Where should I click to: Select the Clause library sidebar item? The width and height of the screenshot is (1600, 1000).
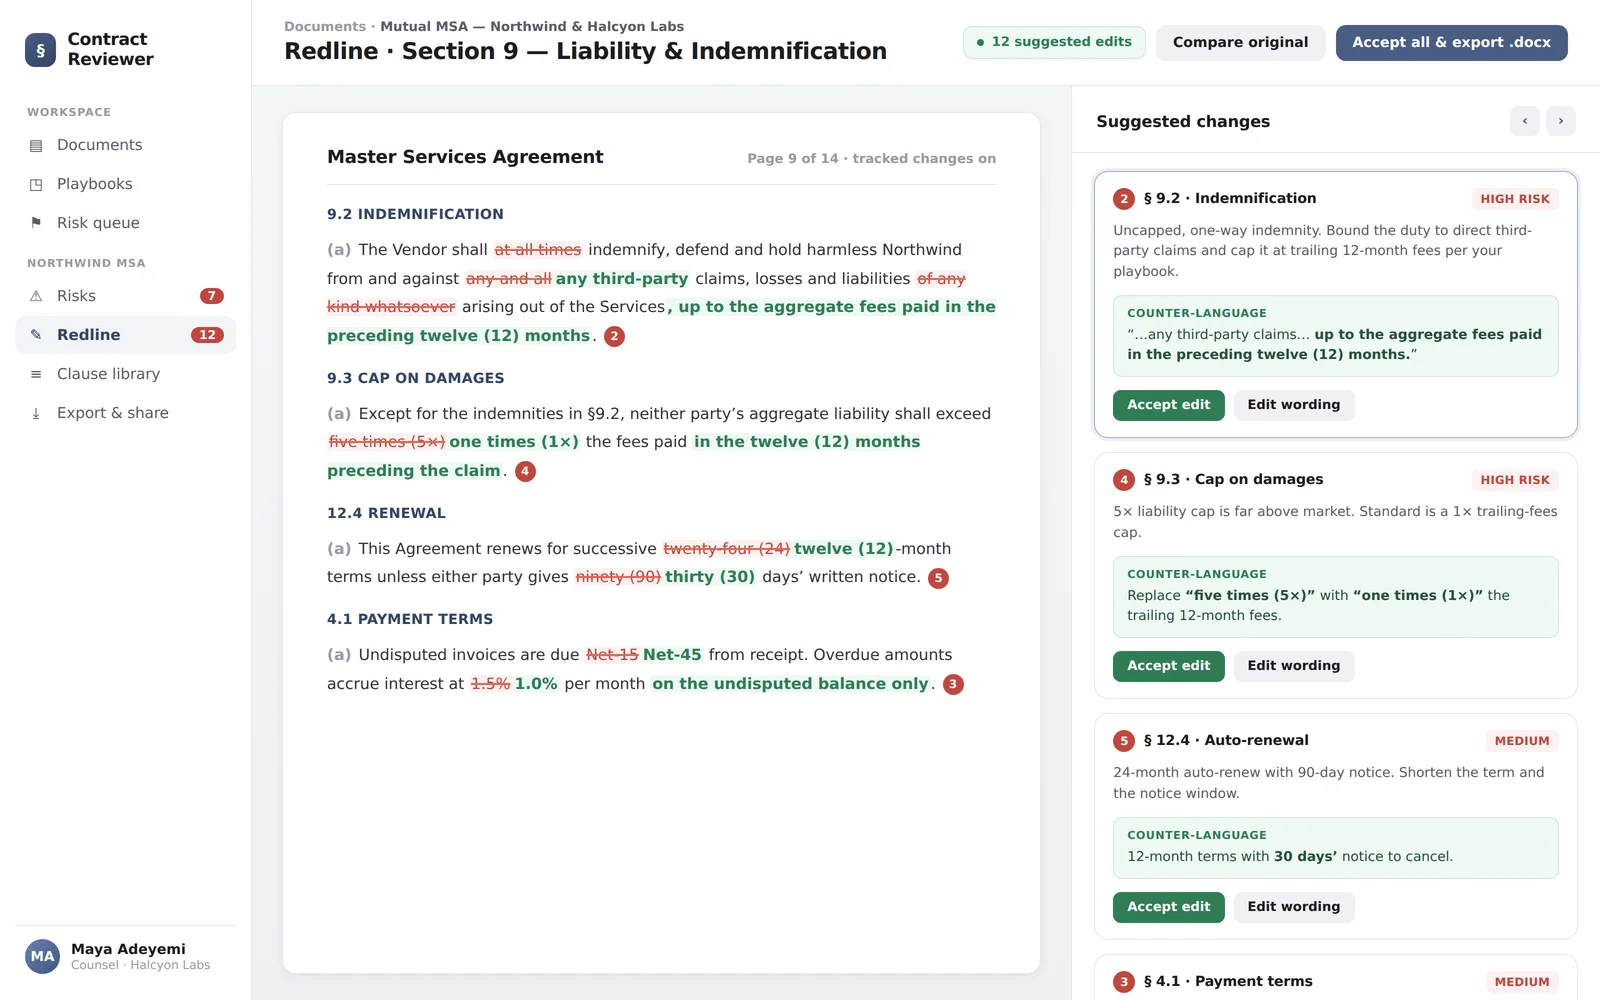(x=125, y=374)
